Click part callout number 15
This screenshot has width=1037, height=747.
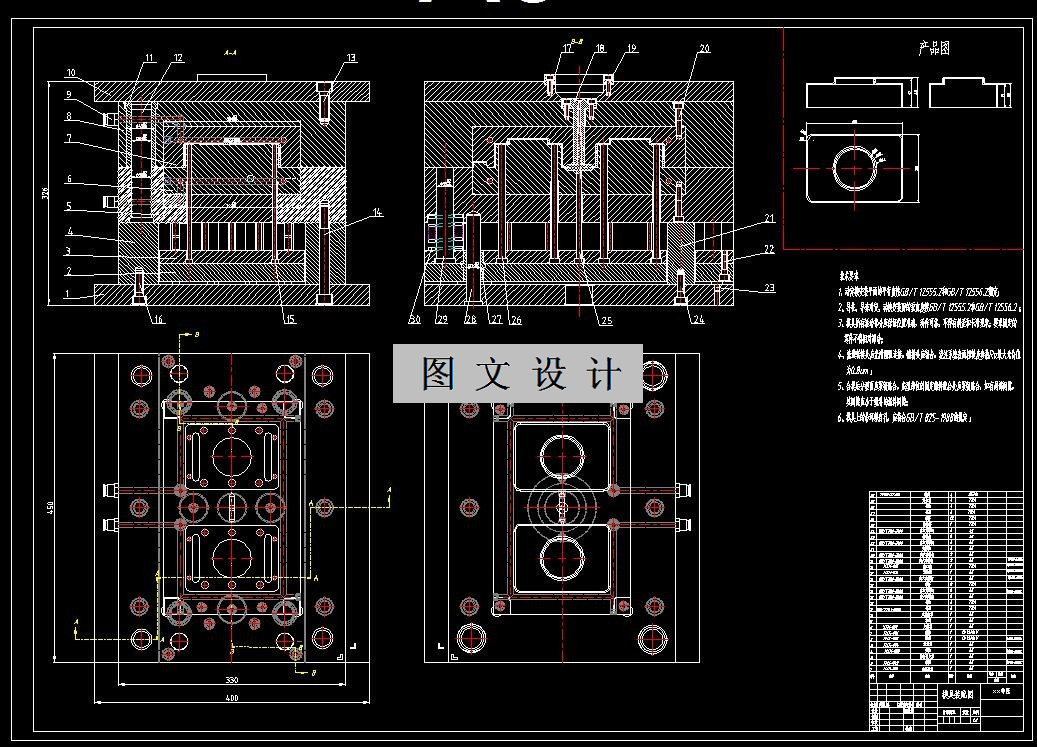tap(290, 319)
